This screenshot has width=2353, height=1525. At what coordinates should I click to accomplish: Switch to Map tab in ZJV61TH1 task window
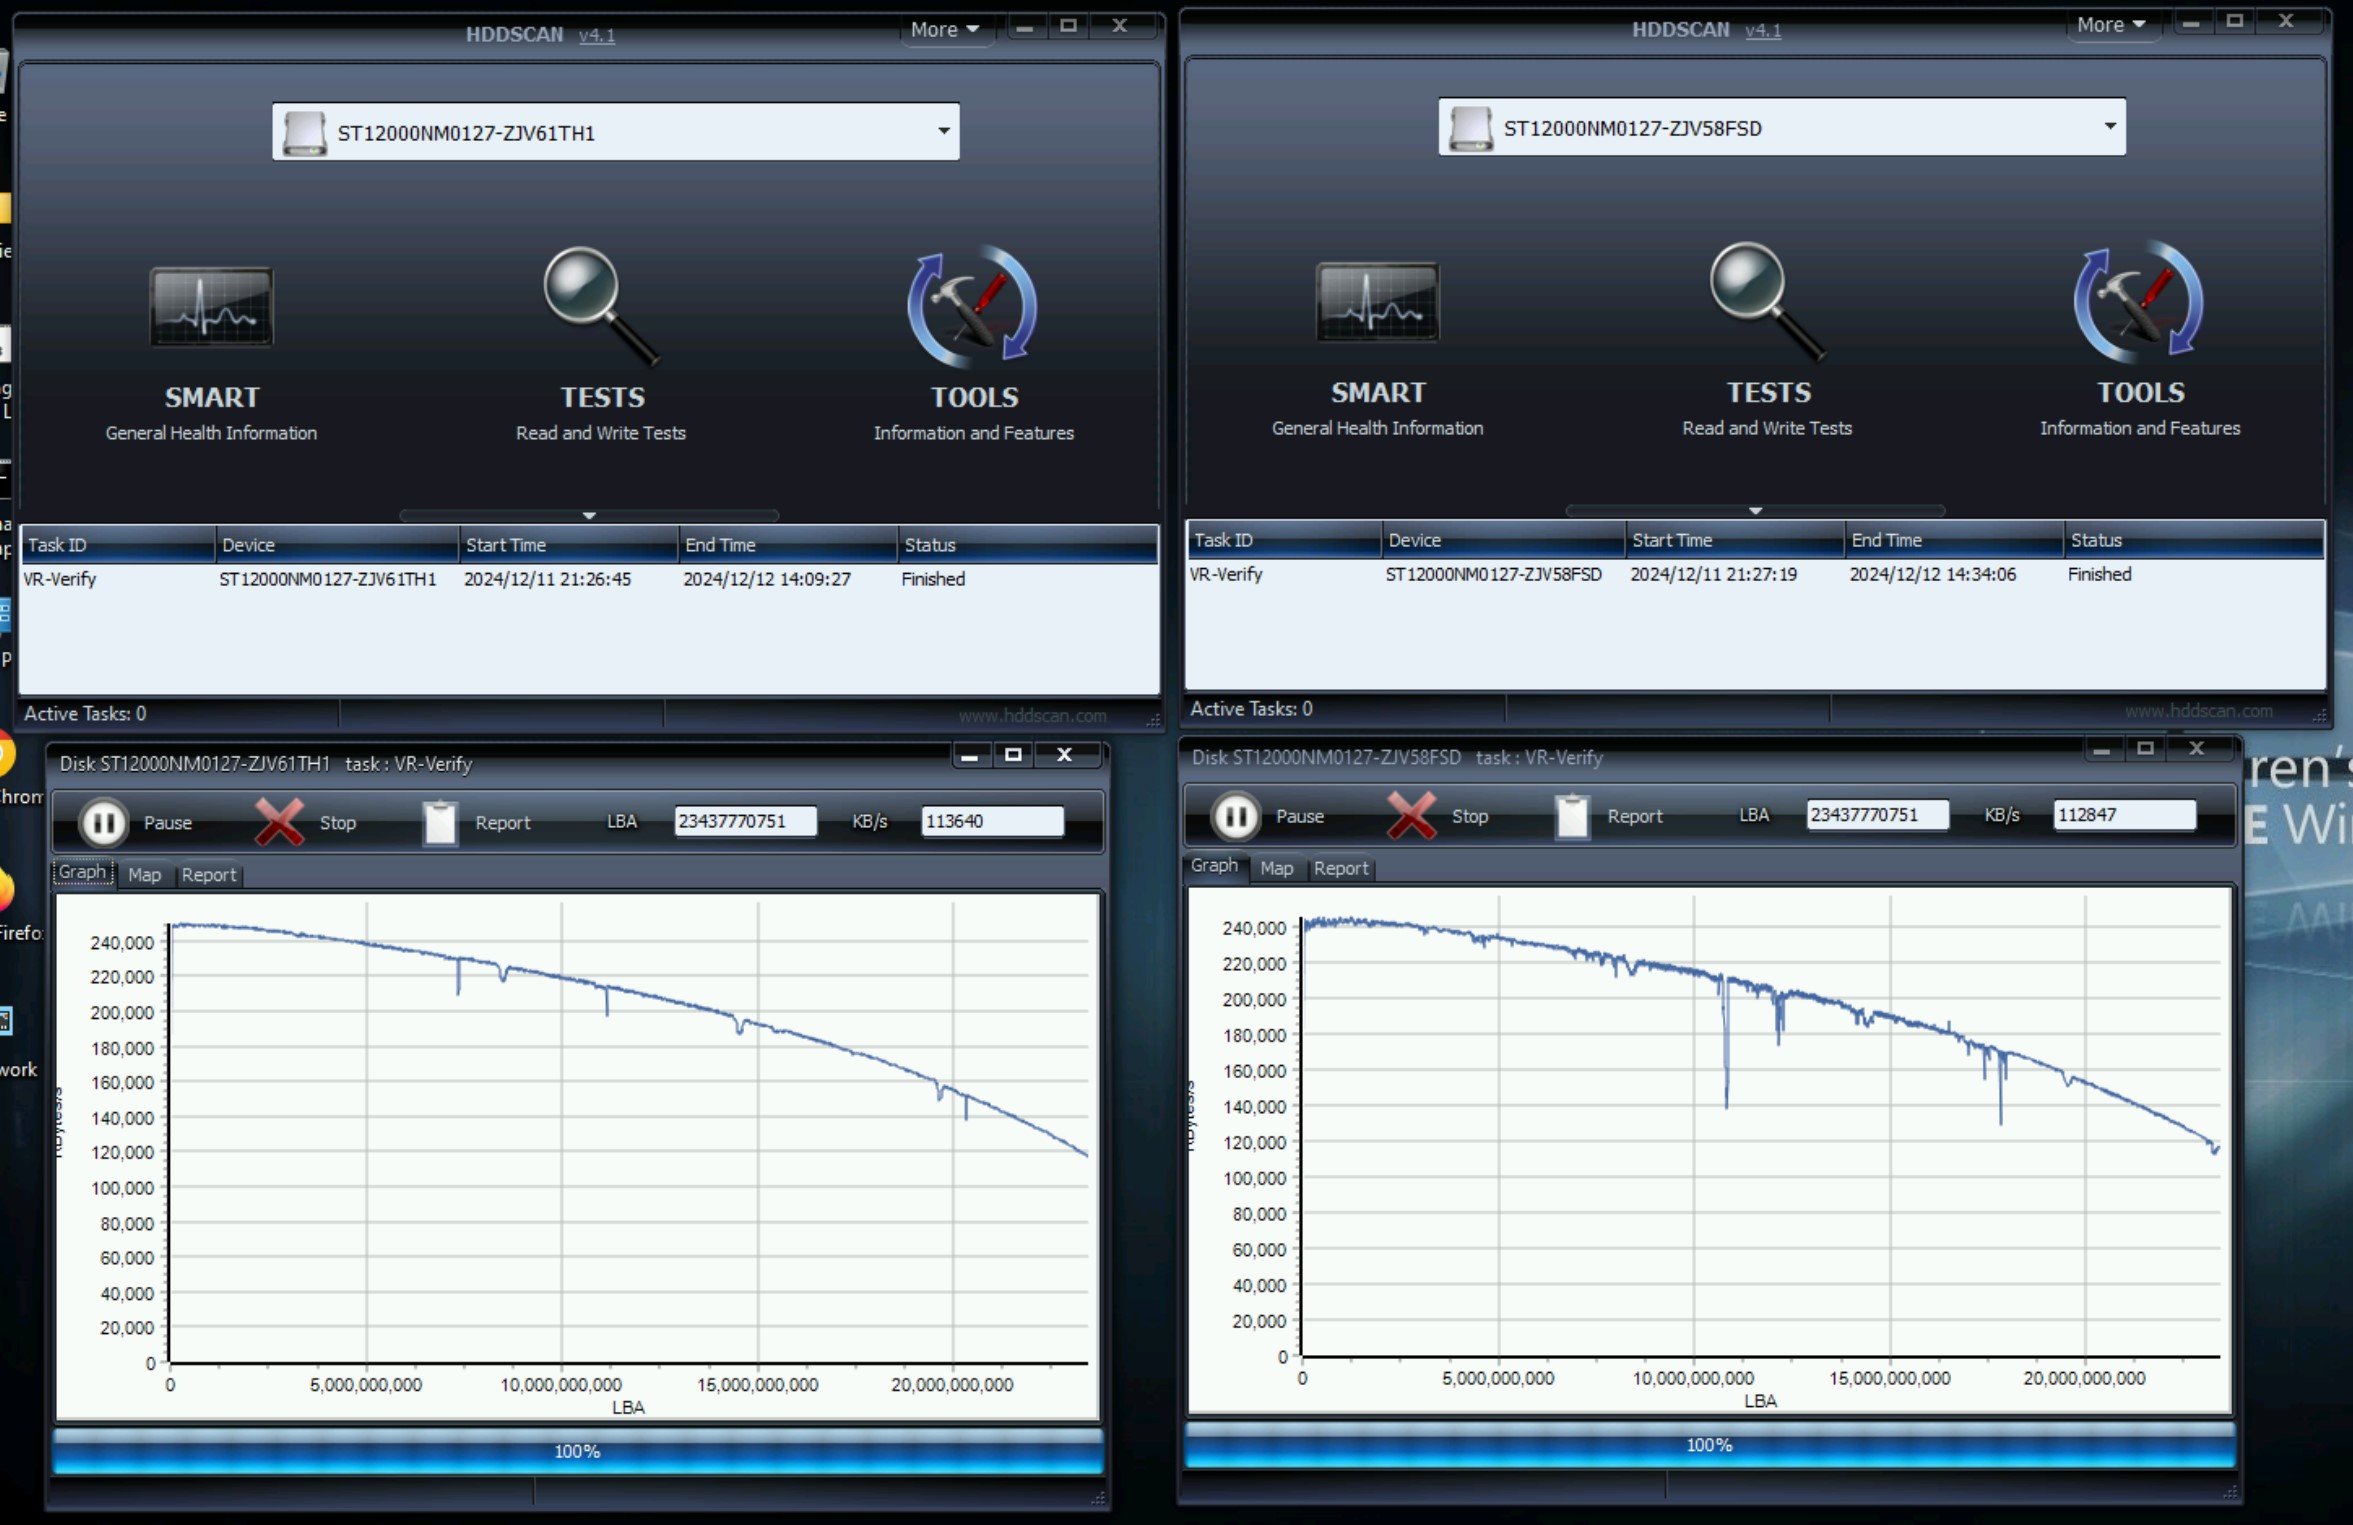coord(144,874)
